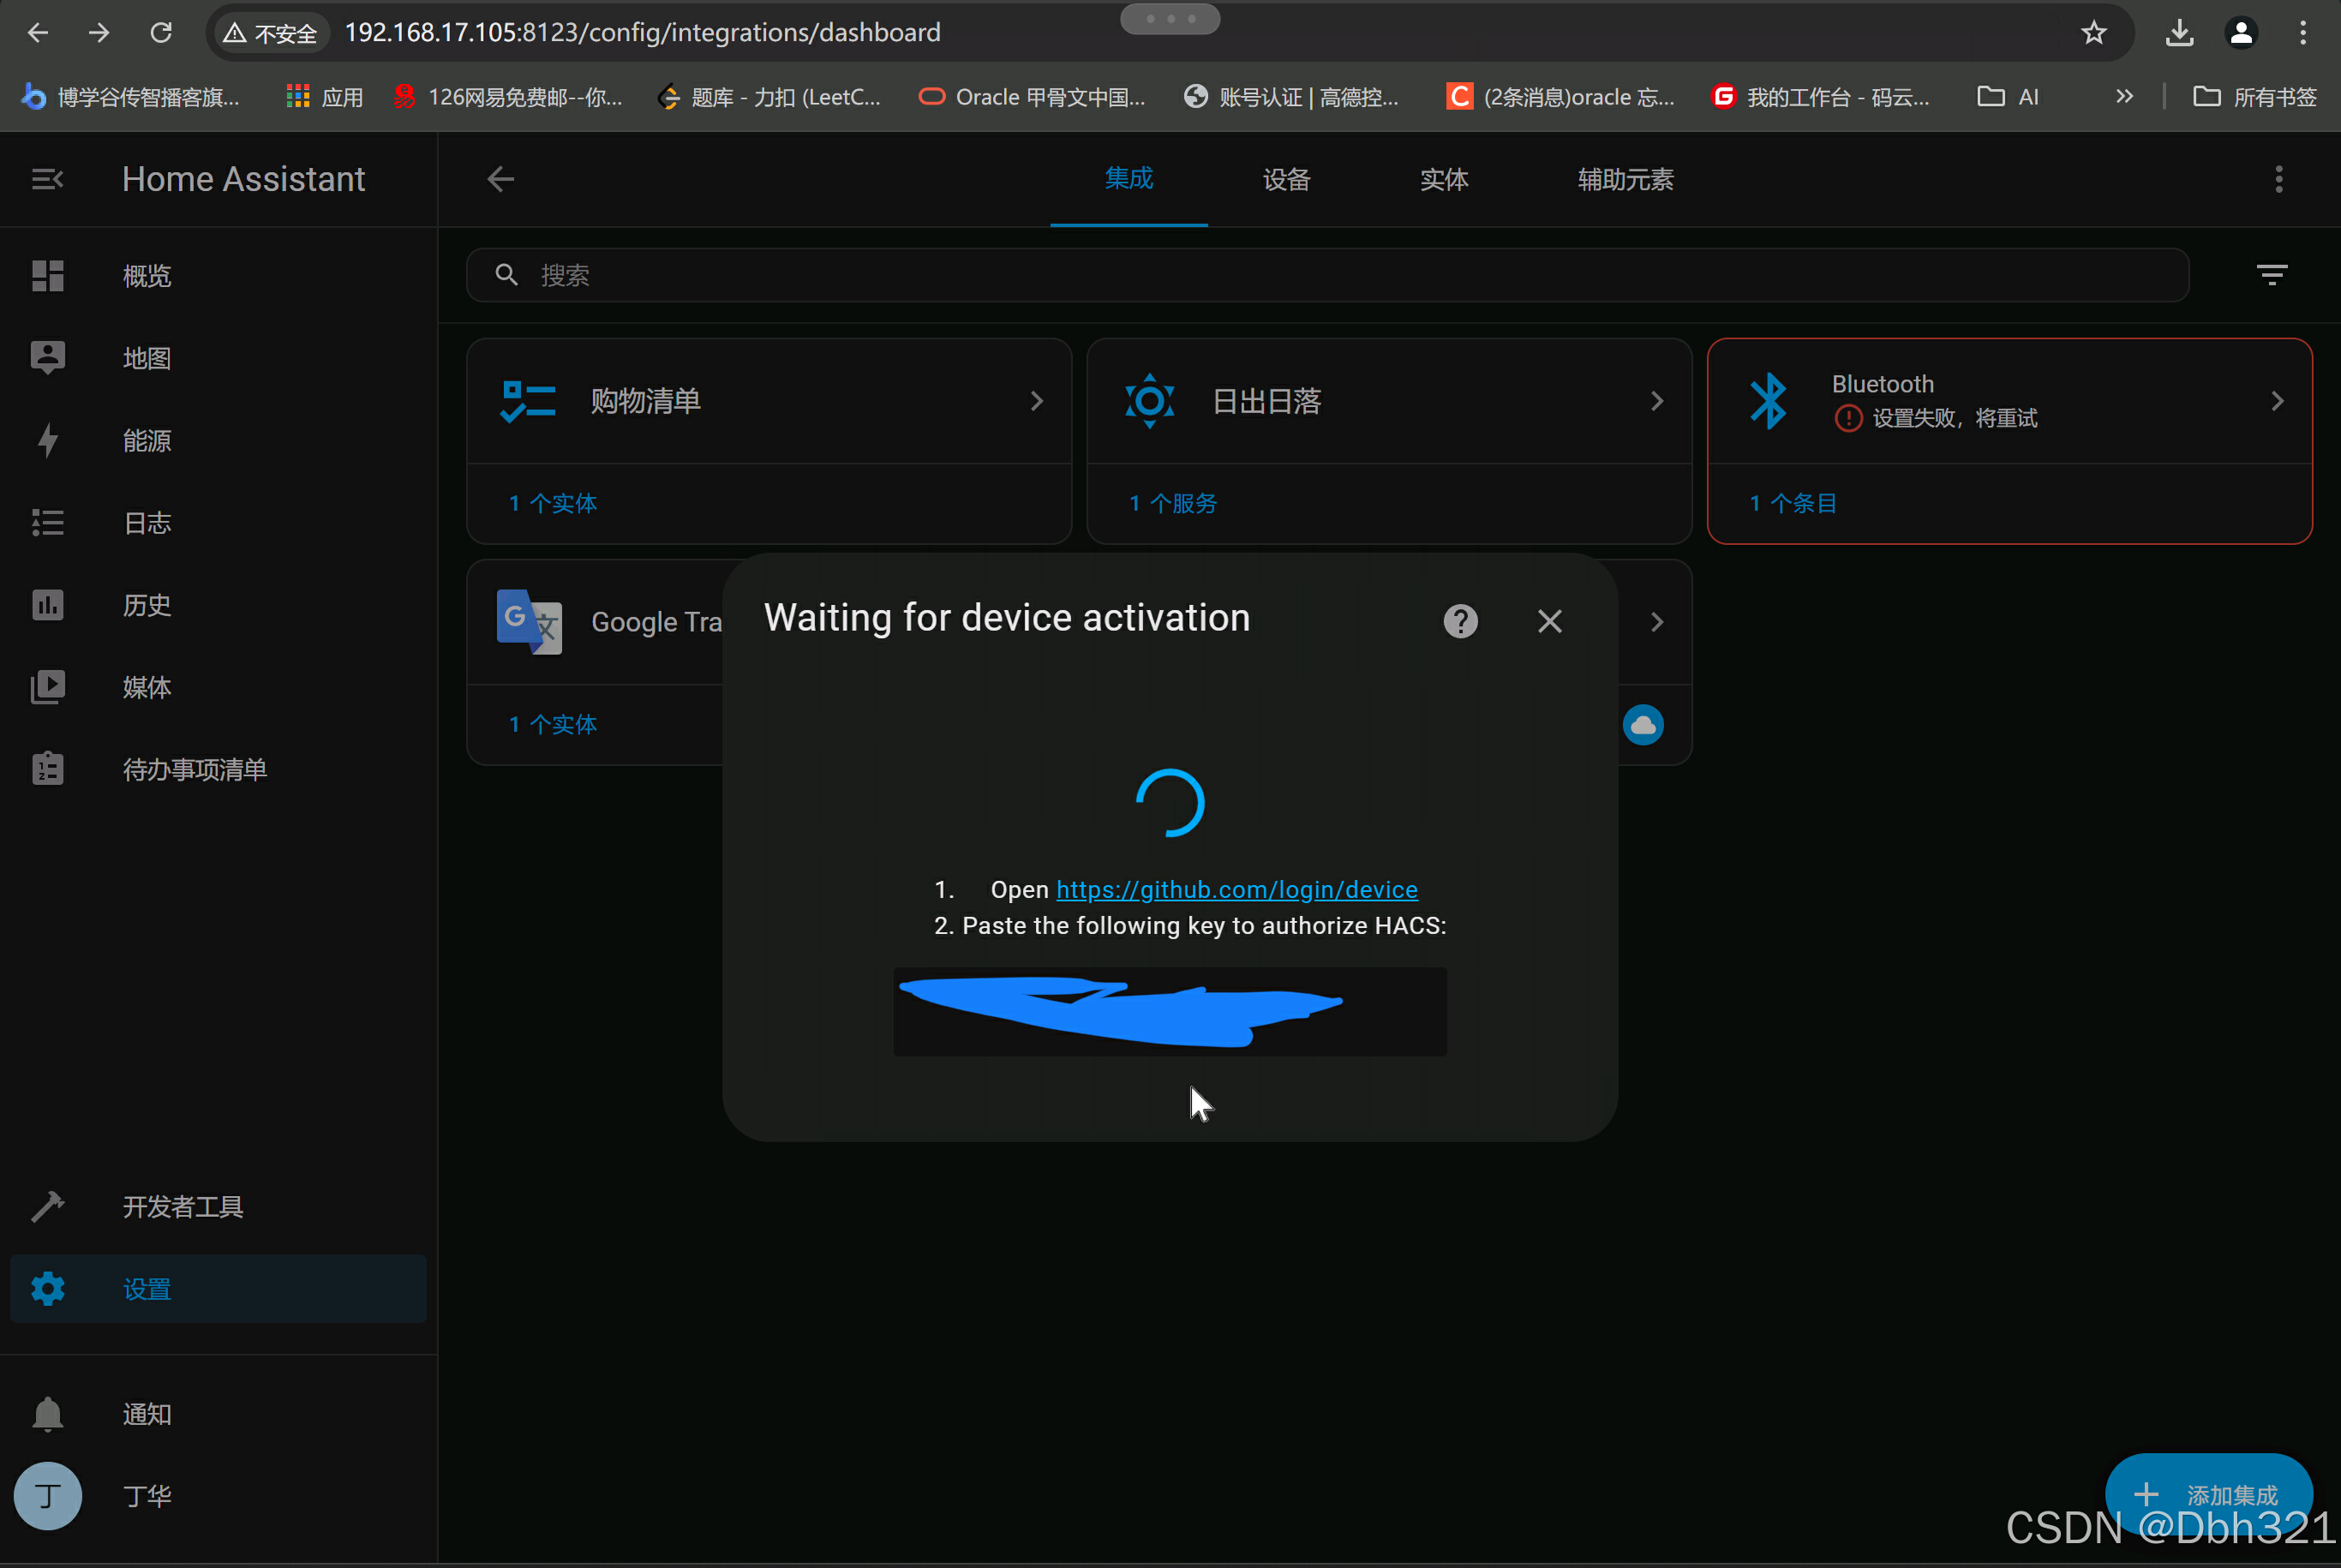The image size is (2341, 1568).
Task: Click the Google Translate integration icon
Action: [529, 622]
